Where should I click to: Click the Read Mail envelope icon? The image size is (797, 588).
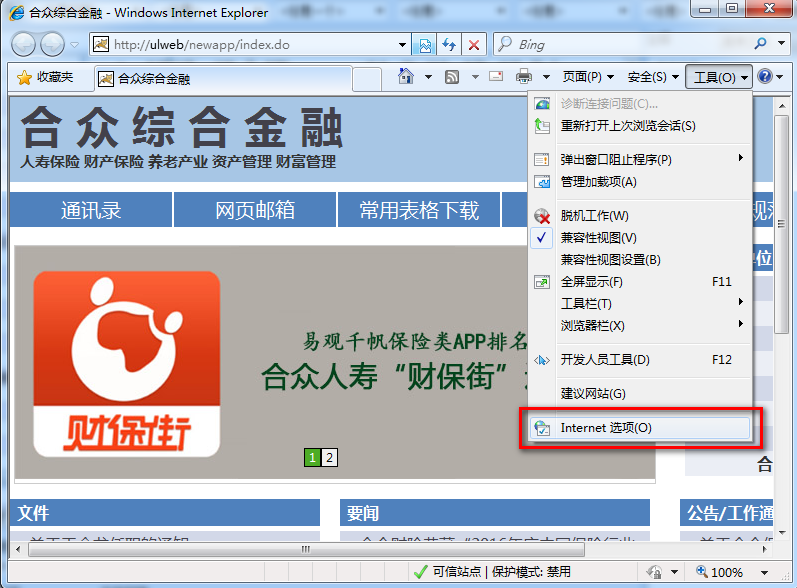click(496, 77)
